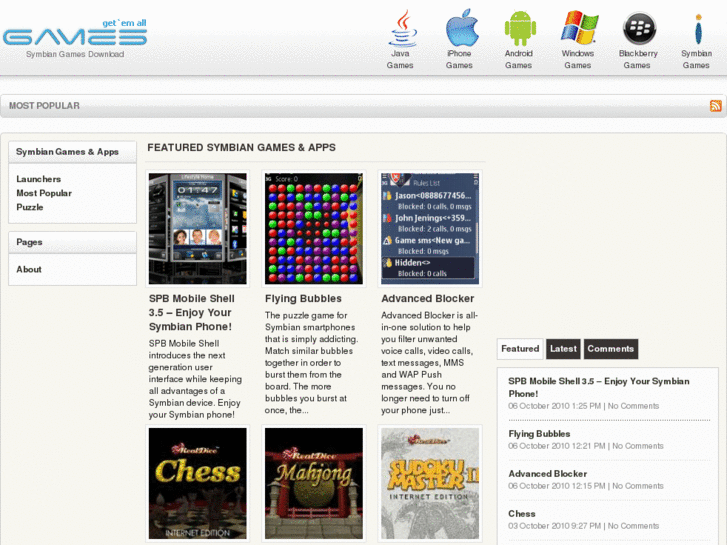Open the Advanced Blocker article title
727x545 pixels.
click(x=427, y=299)
